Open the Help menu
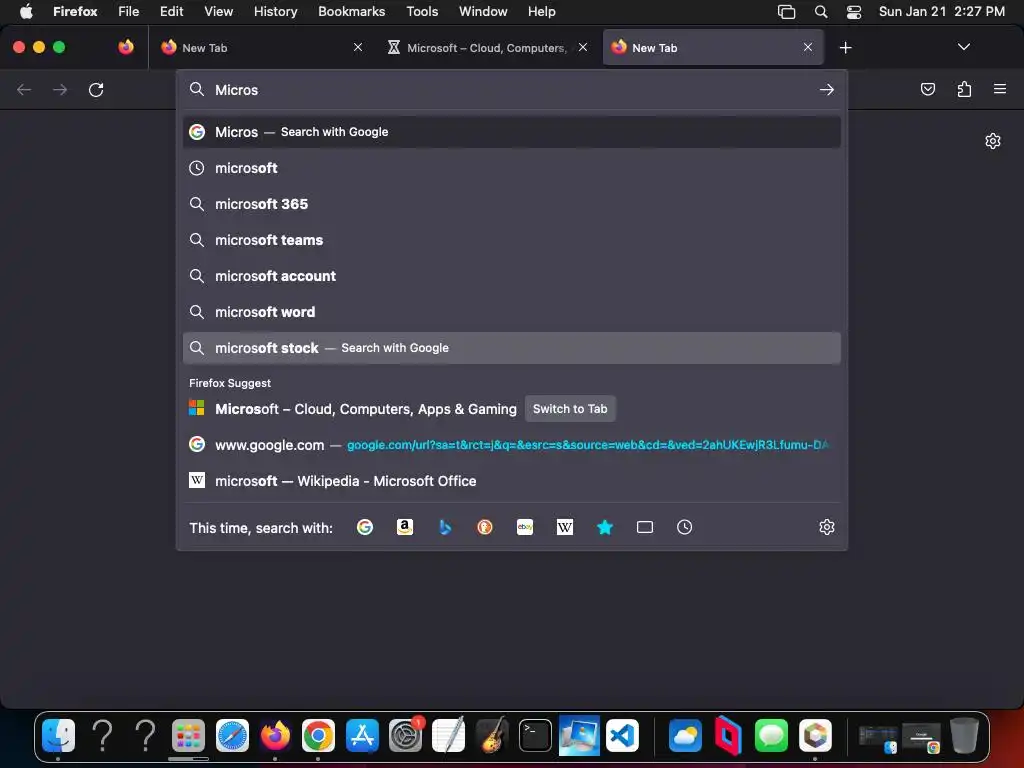 pos(541,11)
